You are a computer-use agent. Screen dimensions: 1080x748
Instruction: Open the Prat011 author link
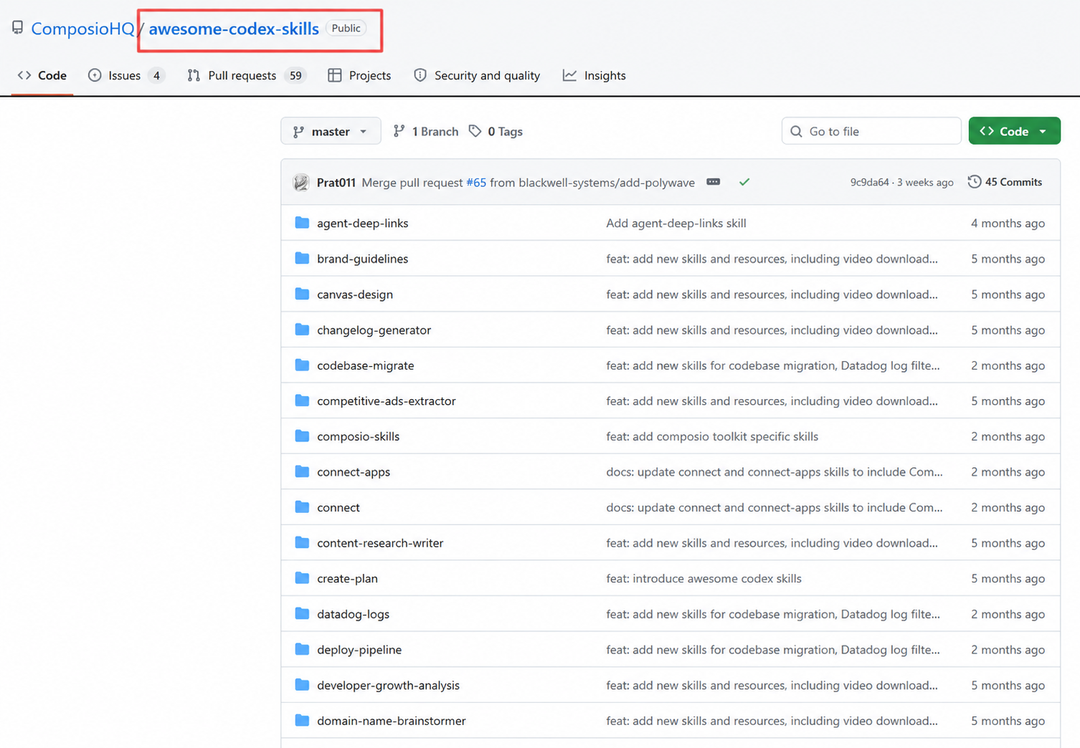click(336, 183)
